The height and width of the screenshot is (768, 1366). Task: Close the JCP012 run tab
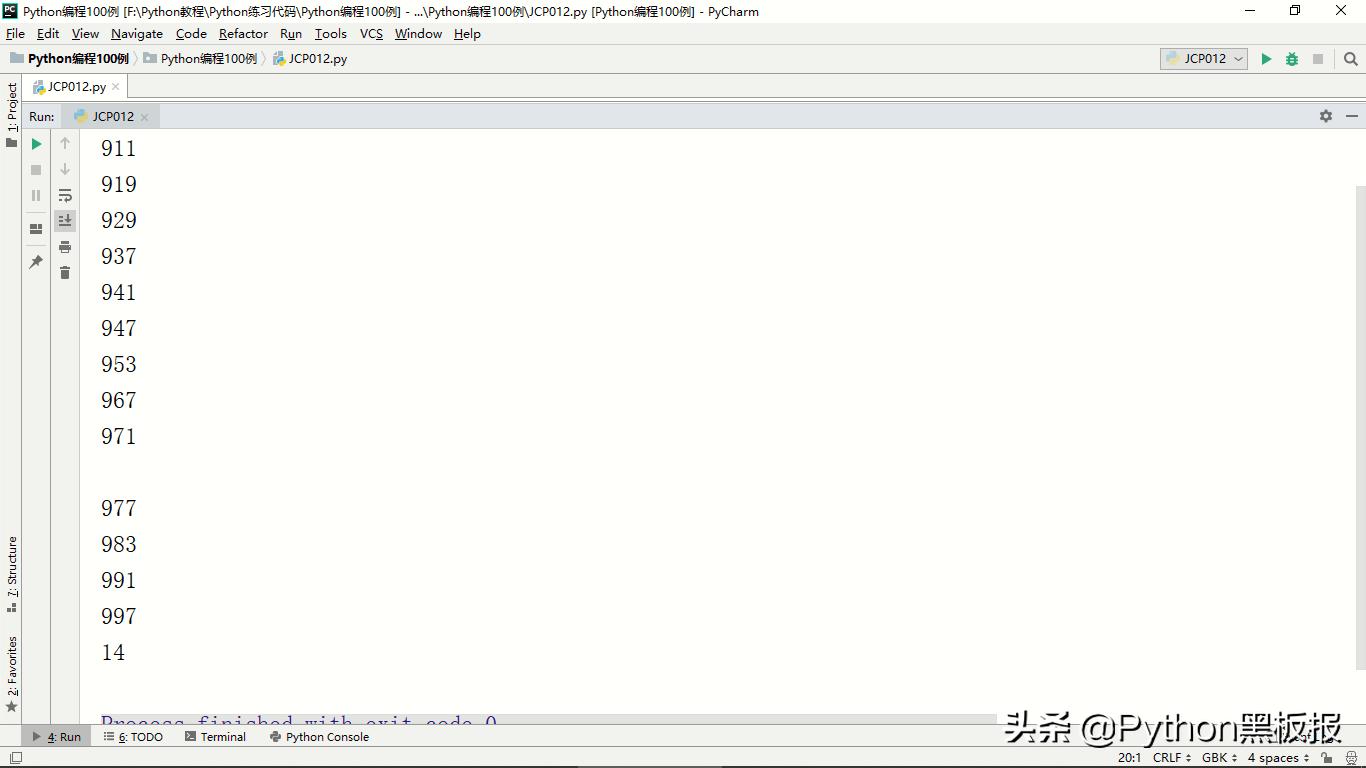[145, 116]
